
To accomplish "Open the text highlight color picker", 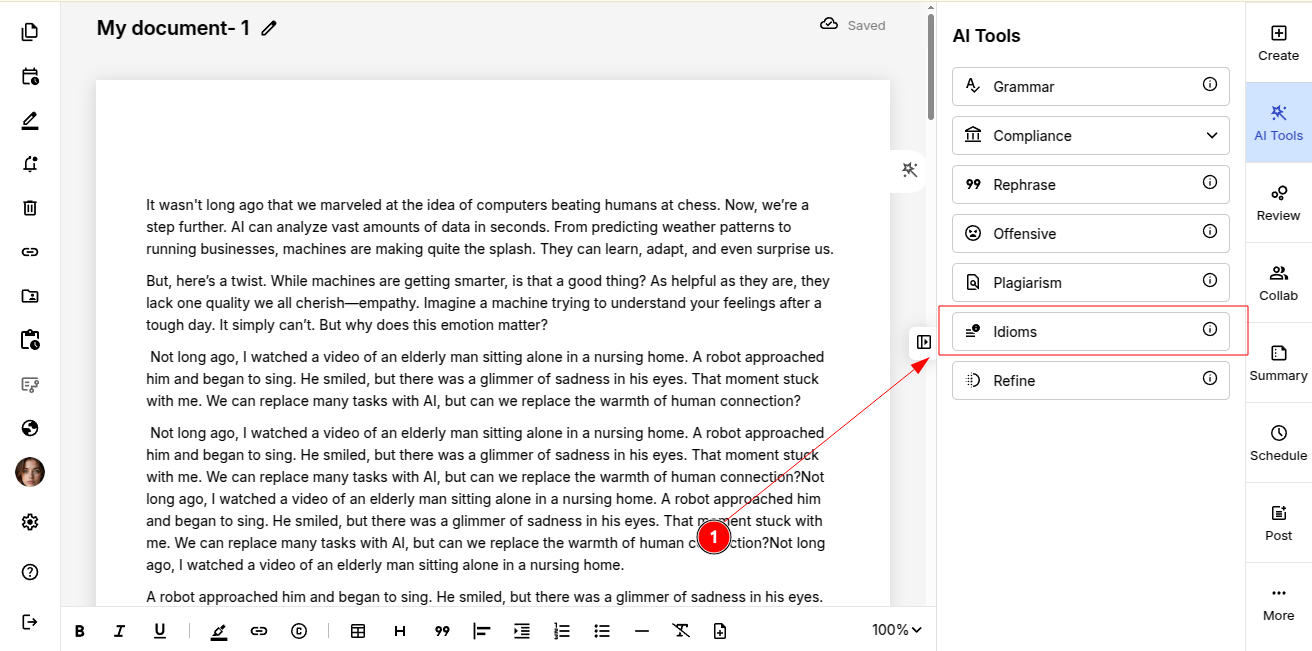I will (219, 631).
